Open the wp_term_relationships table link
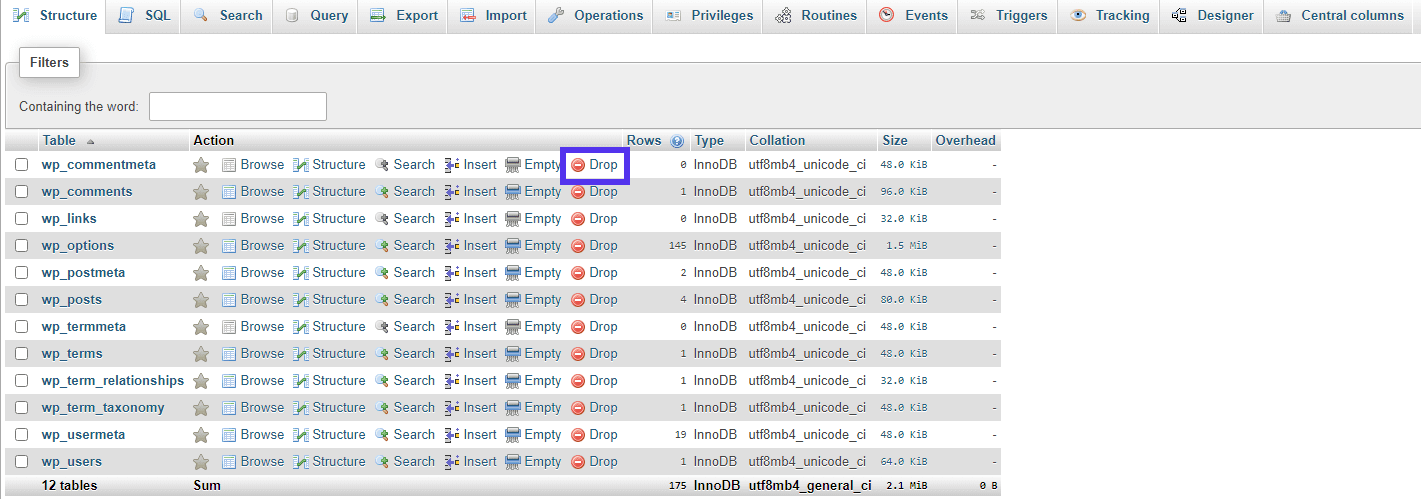 click(x=113, y=381)
